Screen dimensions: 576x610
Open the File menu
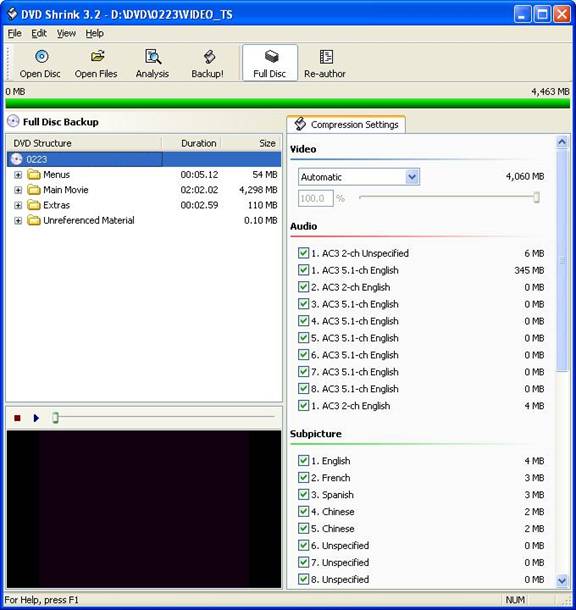[x=14, y=33]
